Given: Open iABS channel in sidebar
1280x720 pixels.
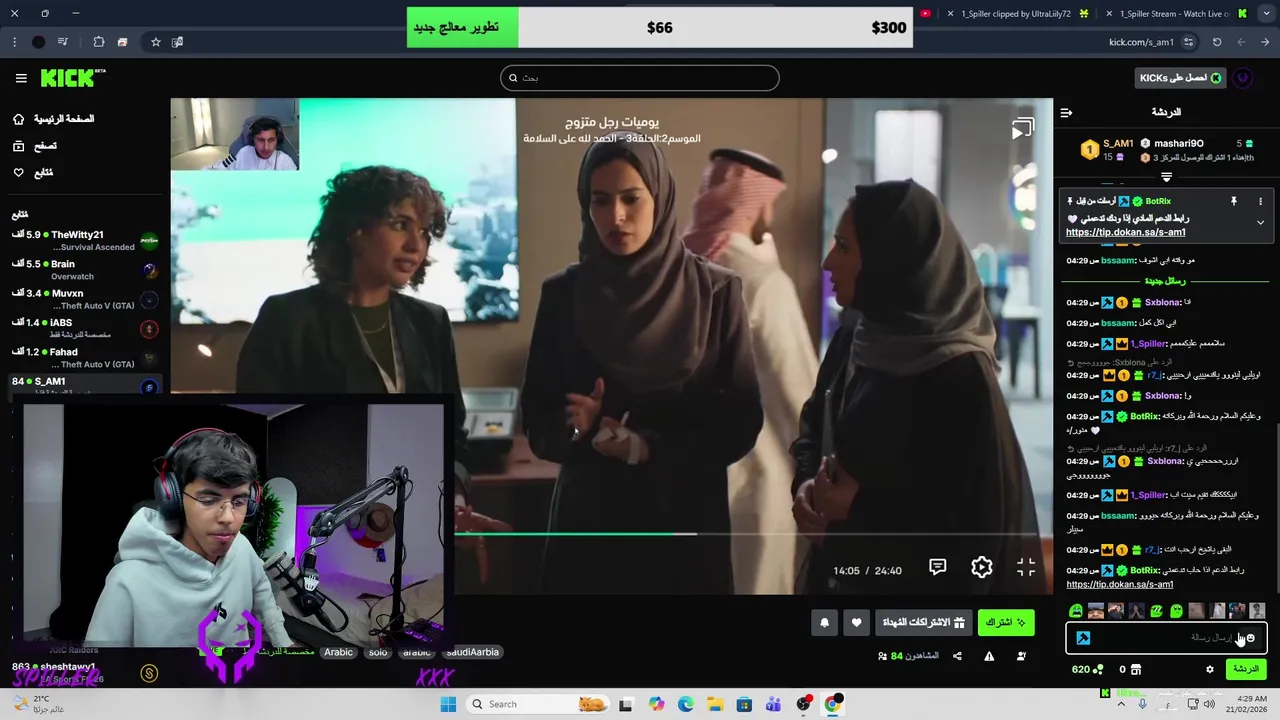Looking at the screenshot, I should (85, 328).
